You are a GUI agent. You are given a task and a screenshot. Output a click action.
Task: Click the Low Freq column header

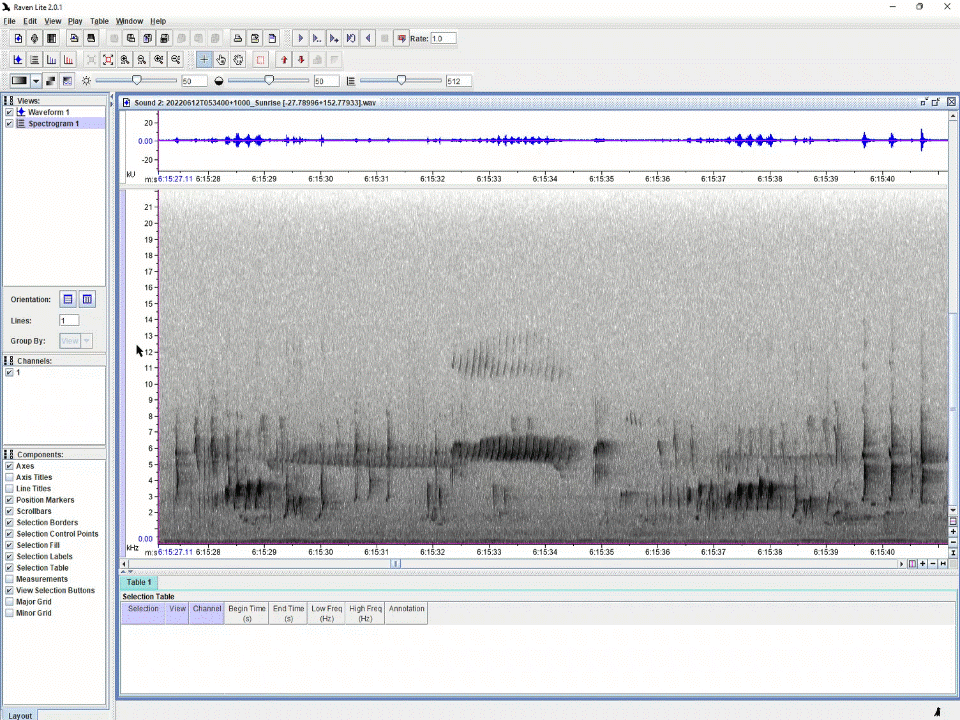click(x=326, y=613)
